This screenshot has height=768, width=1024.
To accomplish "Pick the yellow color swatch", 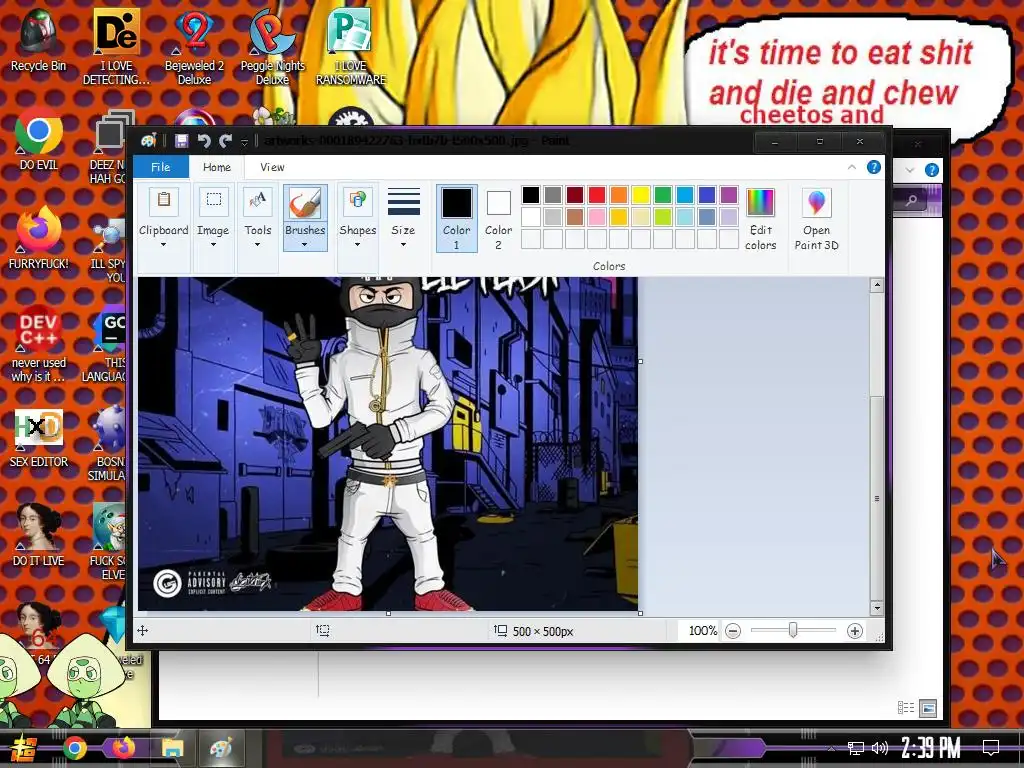I will tap(641, 195).
